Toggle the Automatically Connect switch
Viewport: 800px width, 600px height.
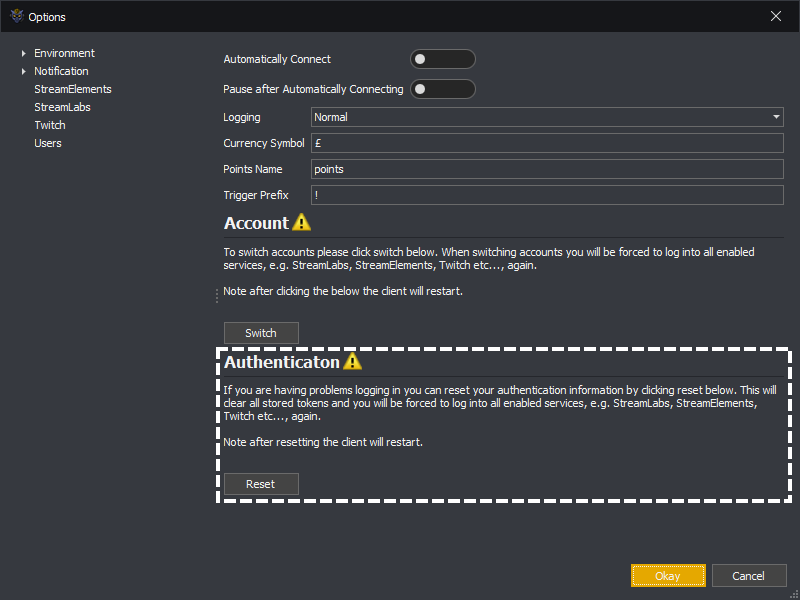tap(443, 59)
